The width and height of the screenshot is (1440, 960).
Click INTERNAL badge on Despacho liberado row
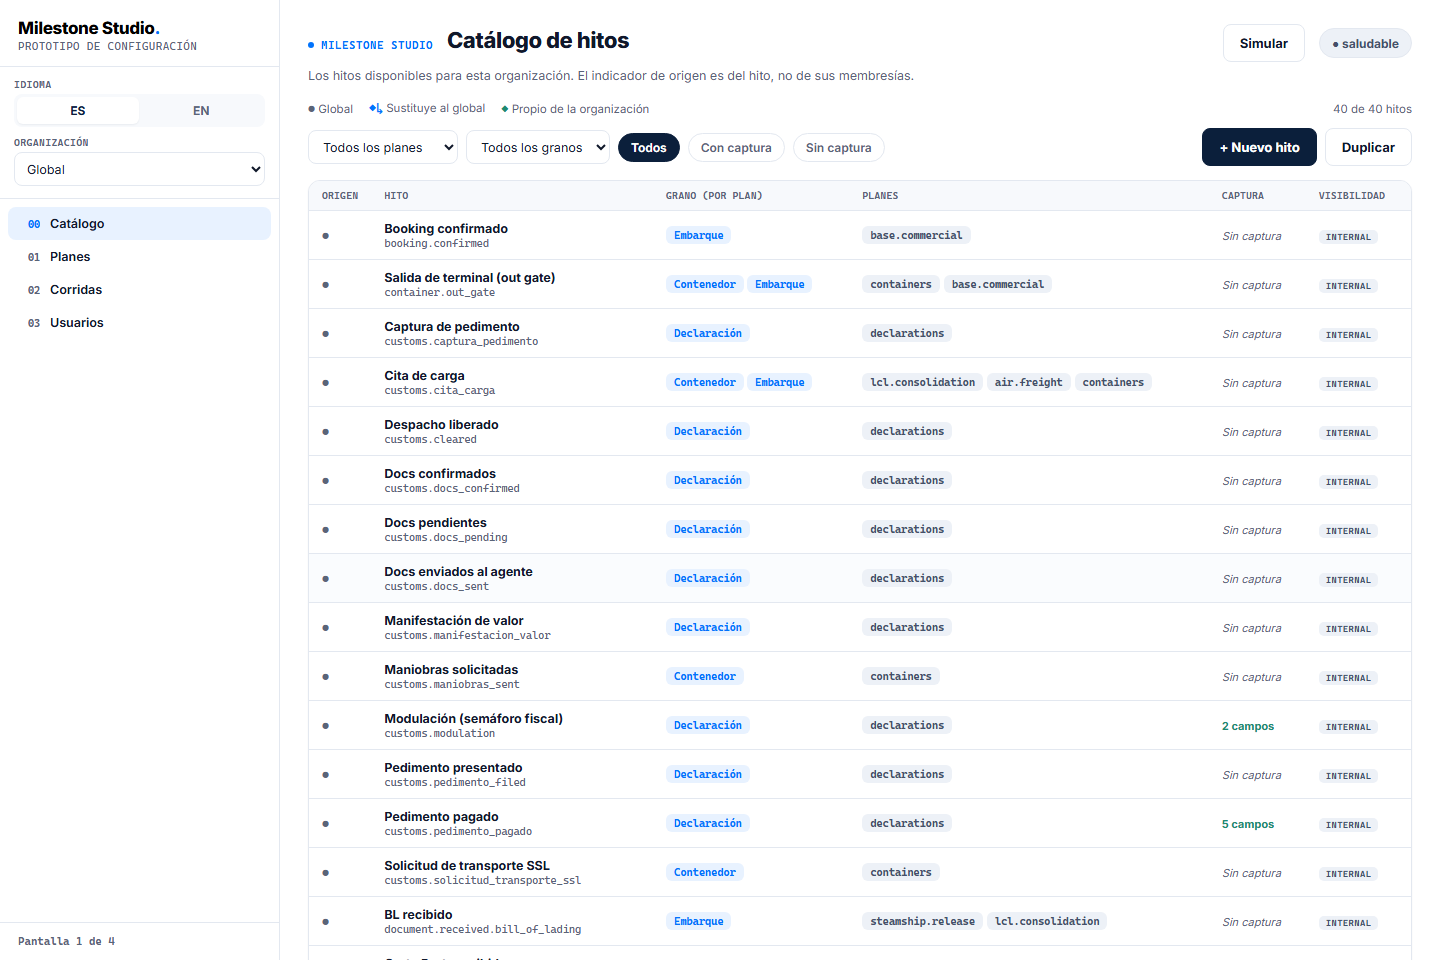(x=1348, y=433)
